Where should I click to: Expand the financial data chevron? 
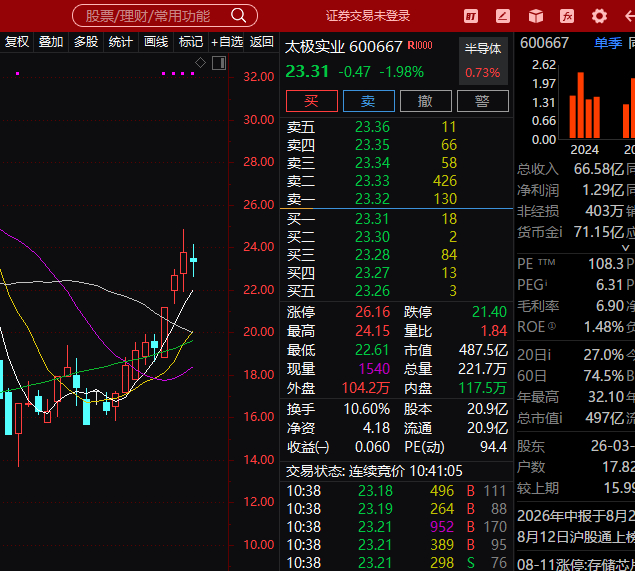(x=626, y=247)
